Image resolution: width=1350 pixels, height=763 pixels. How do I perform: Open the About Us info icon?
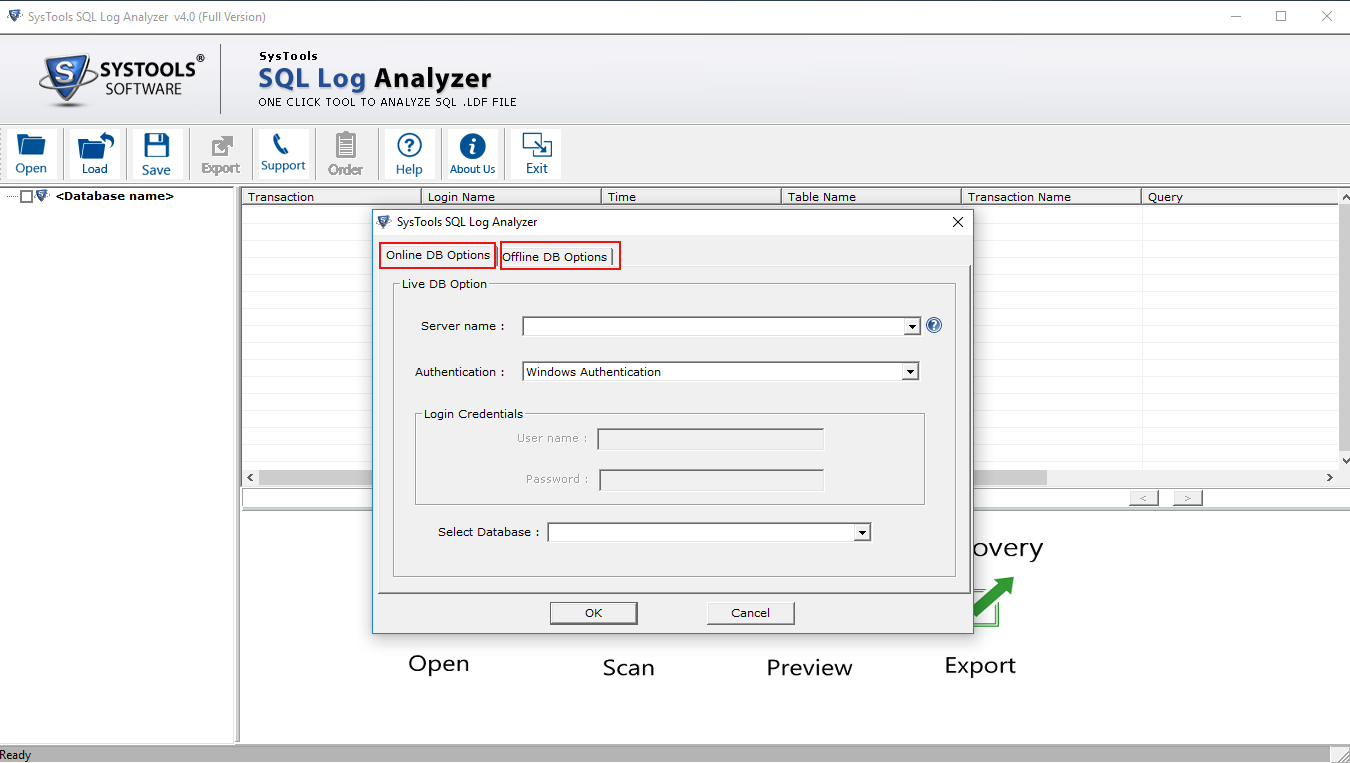(472, 154)
